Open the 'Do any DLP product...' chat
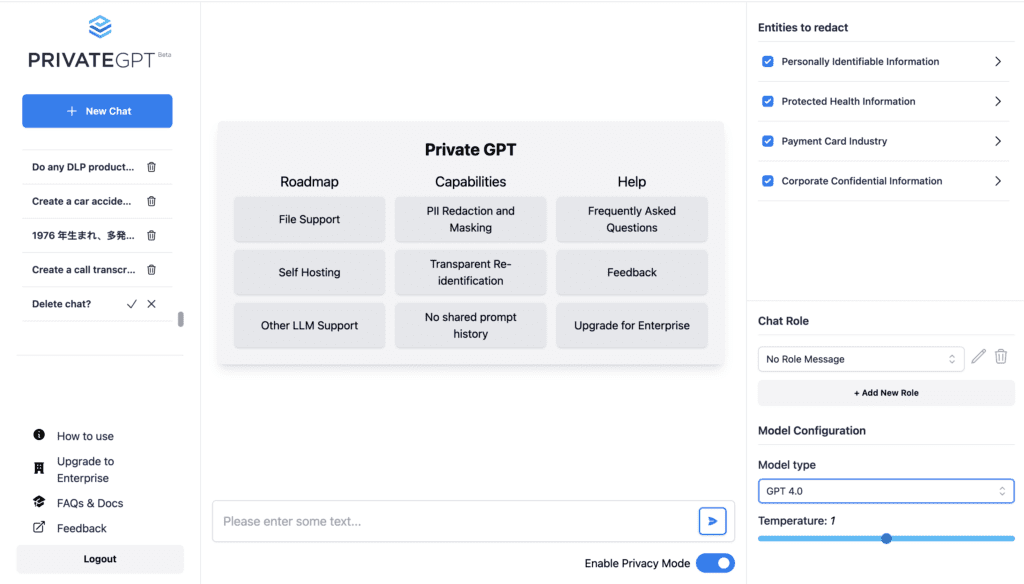The height and width of the screenshot is (584, 1024). [83, 167]
